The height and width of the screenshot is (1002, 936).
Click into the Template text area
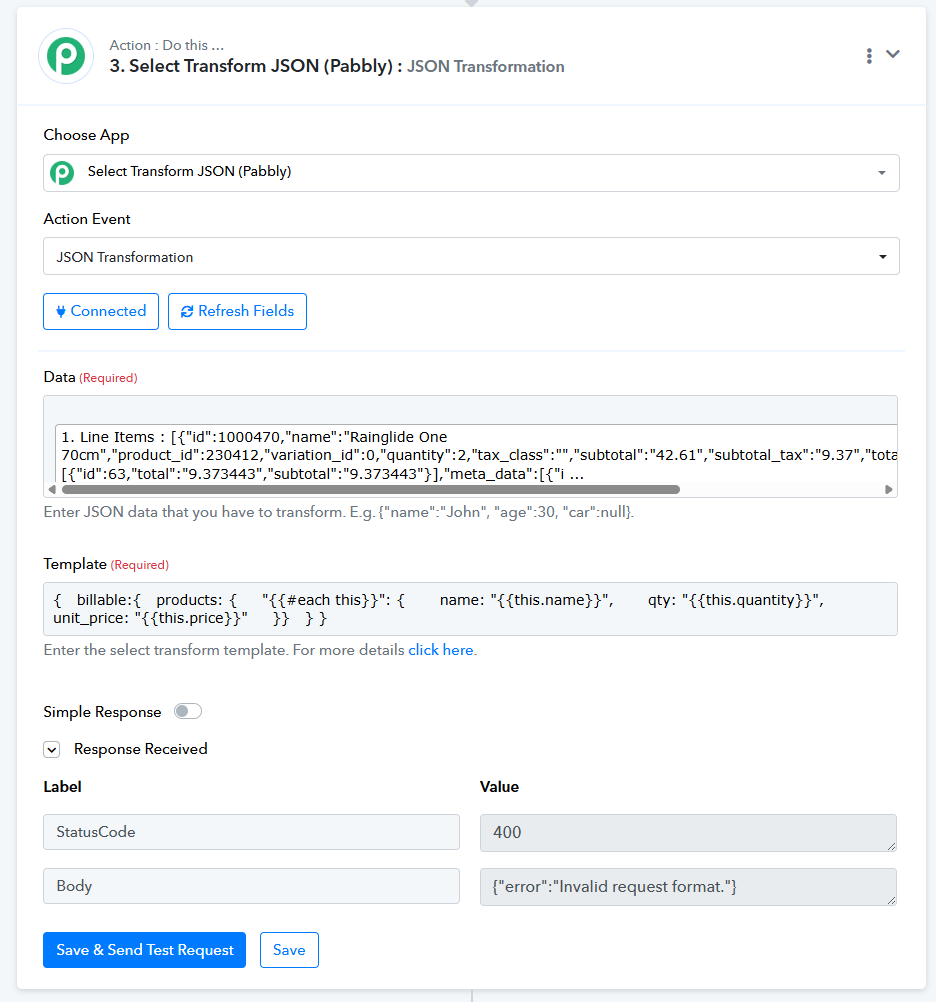pos(470,609)
